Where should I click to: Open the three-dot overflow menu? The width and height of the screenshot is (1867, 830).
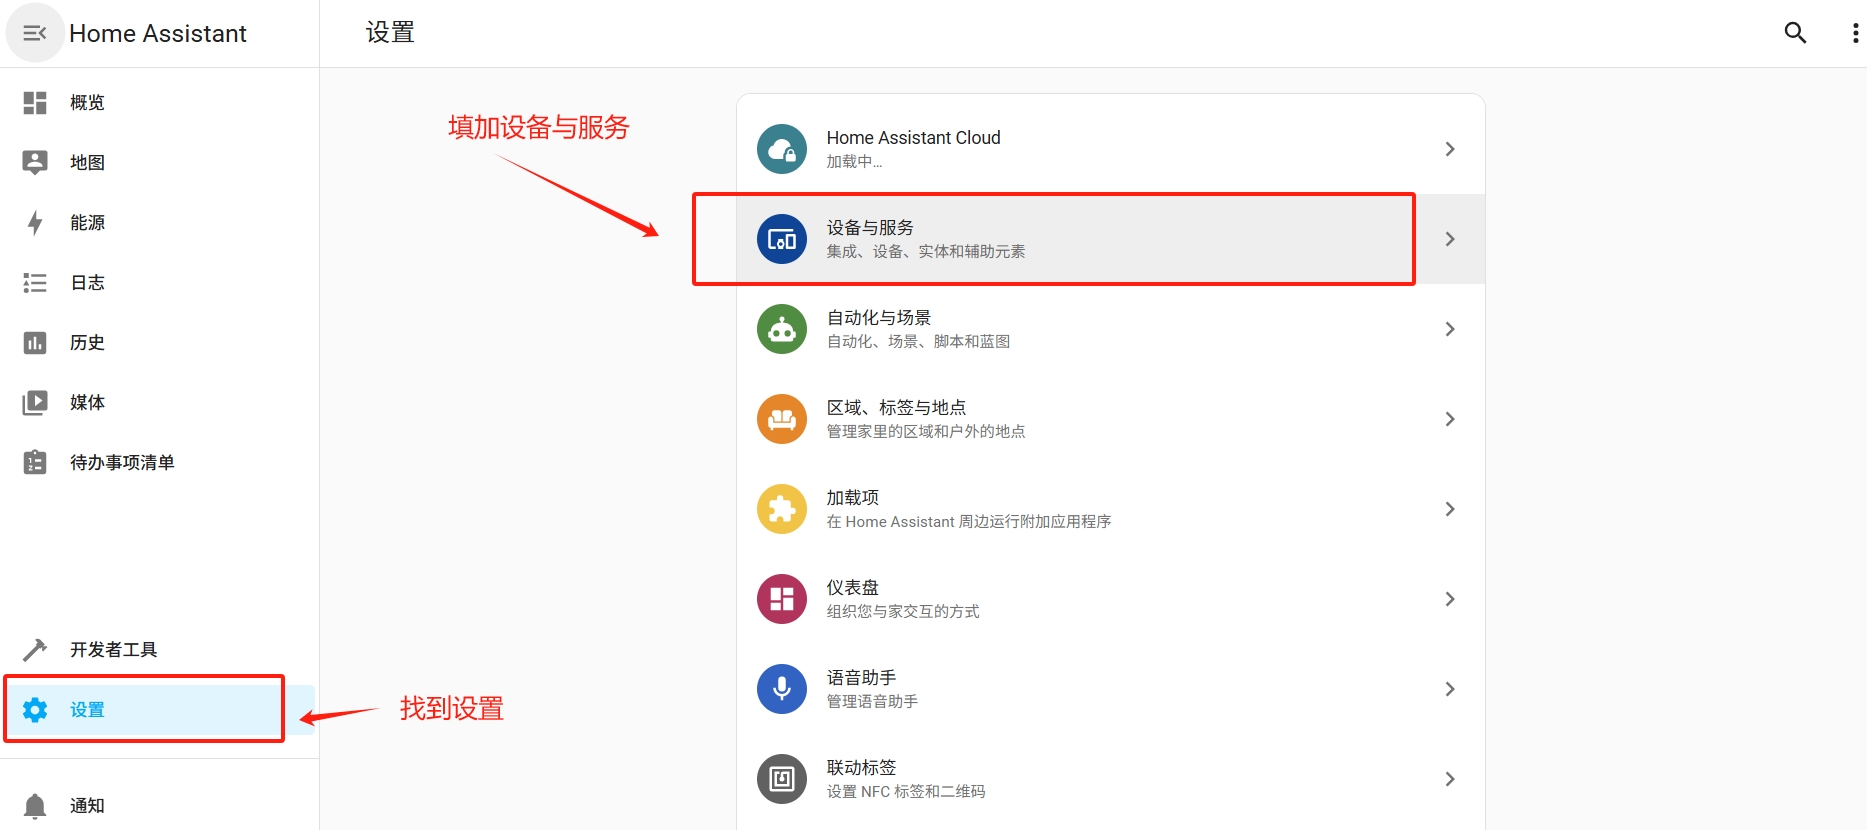(x=1855, y=33)
